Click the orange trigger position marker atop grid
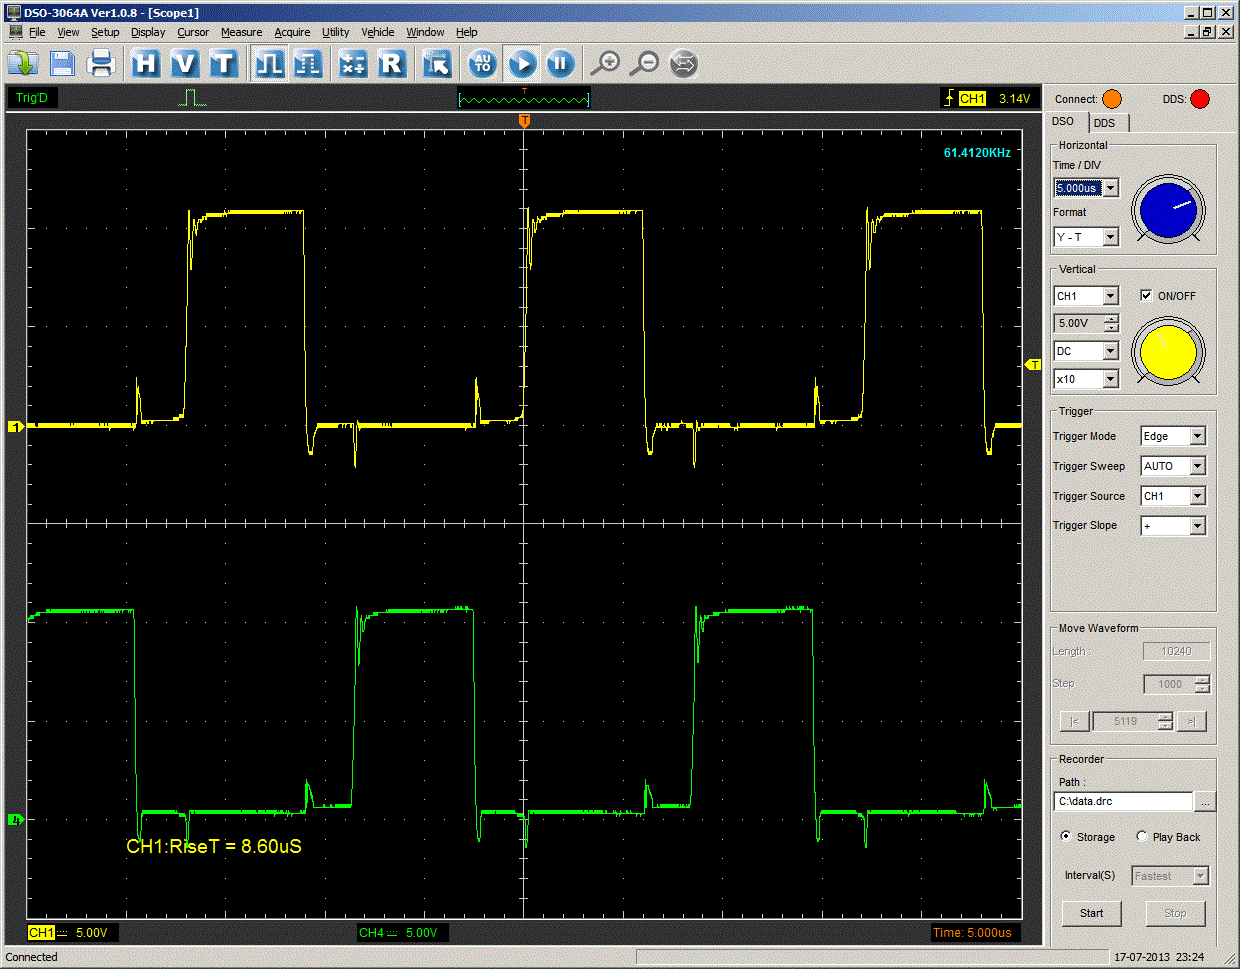Image resolution: width=1240 pixels, height=969 pixels. 524,120
